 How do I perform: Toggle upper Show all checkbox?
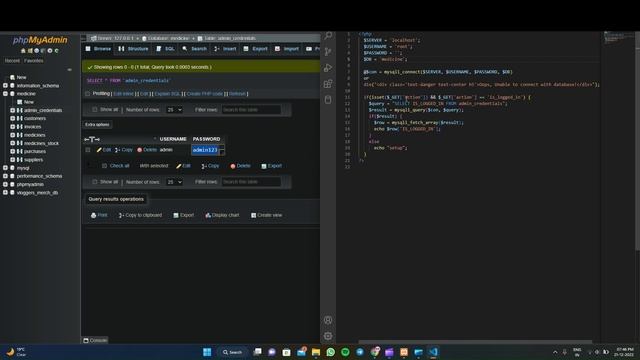[95, 110]
